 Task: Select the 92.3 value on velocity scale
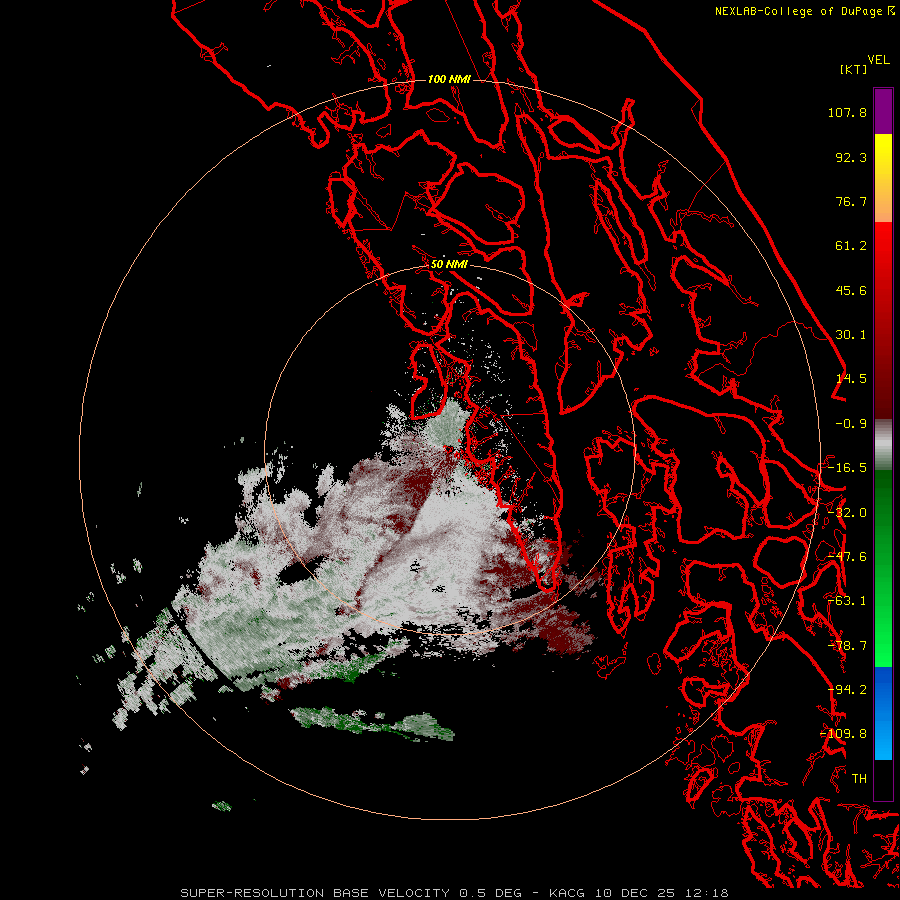pyautogui.click(x=851, y=157)
